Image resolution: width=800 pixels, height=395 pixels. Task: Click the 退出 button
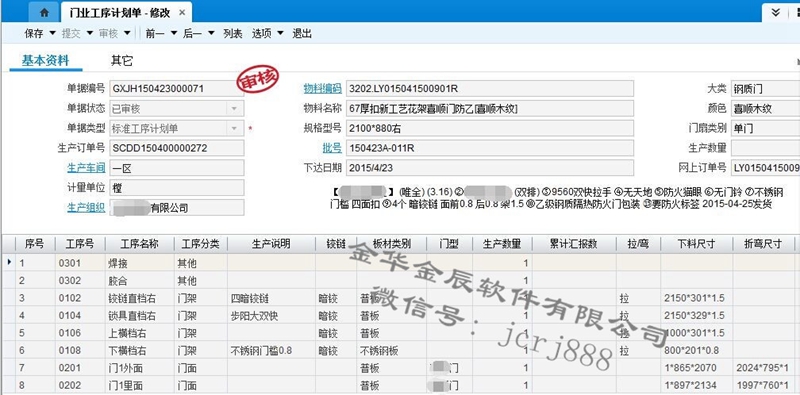pos(302,34)
